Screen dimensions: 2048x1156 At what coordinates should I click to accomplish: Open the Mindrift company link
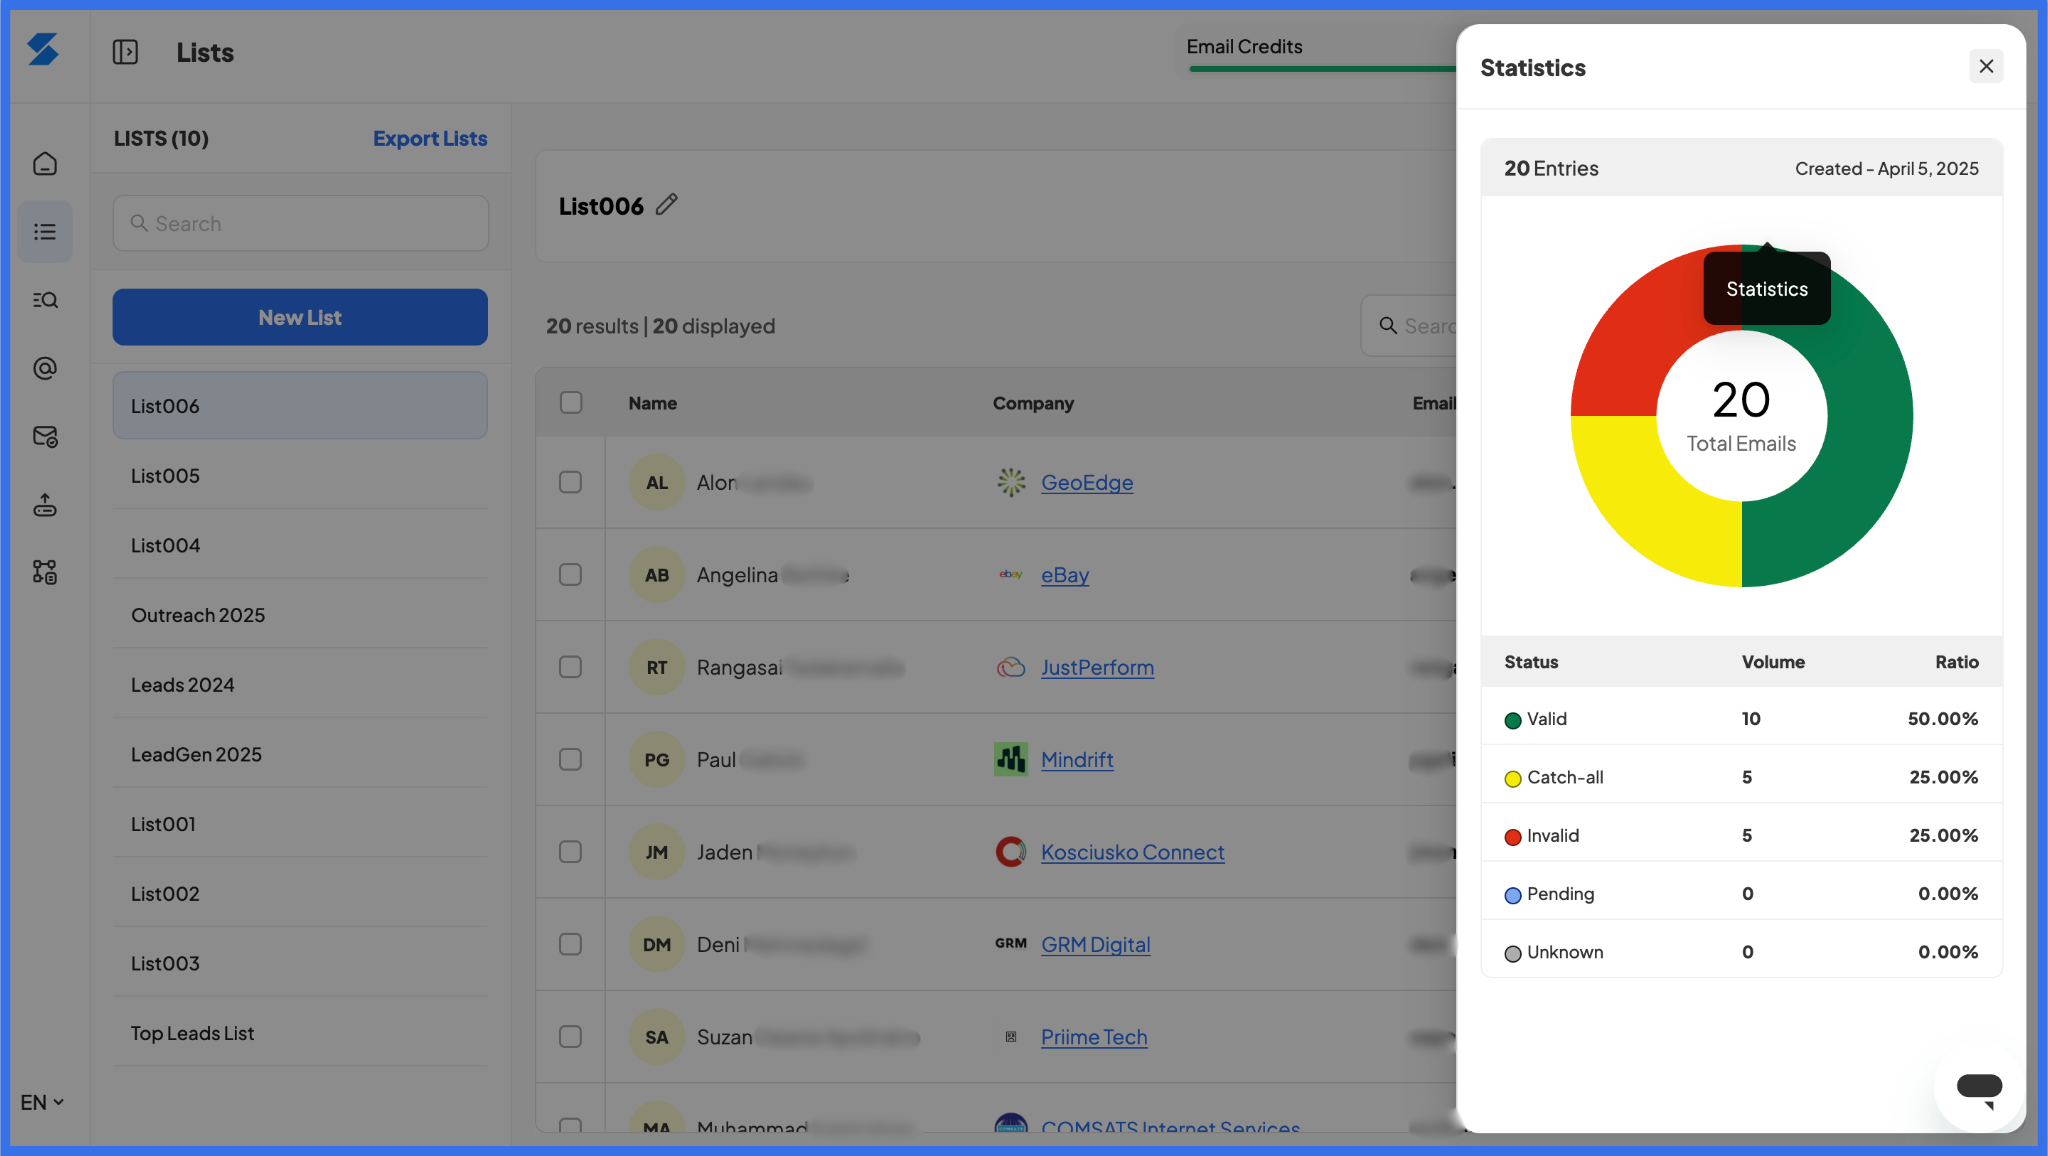click(1077, 760)
